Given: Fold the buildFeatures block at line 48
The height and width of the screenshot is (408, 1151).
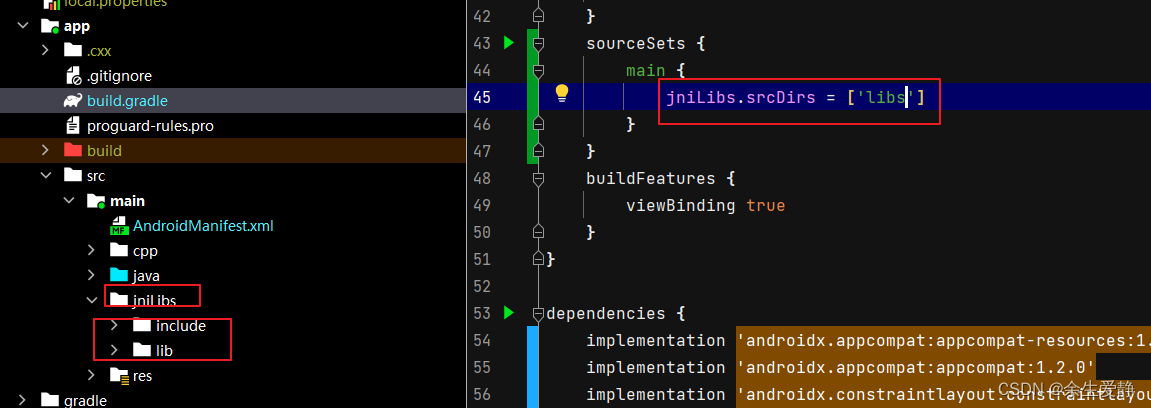Looking at the screenshot, I should point(538,178).
